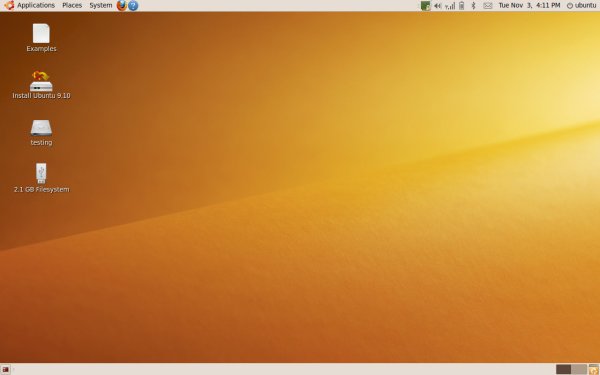Click the Ubuntu logo in the panel
Image resolution: width=600 pixels, height=375 pixels.
click(9, 5)
